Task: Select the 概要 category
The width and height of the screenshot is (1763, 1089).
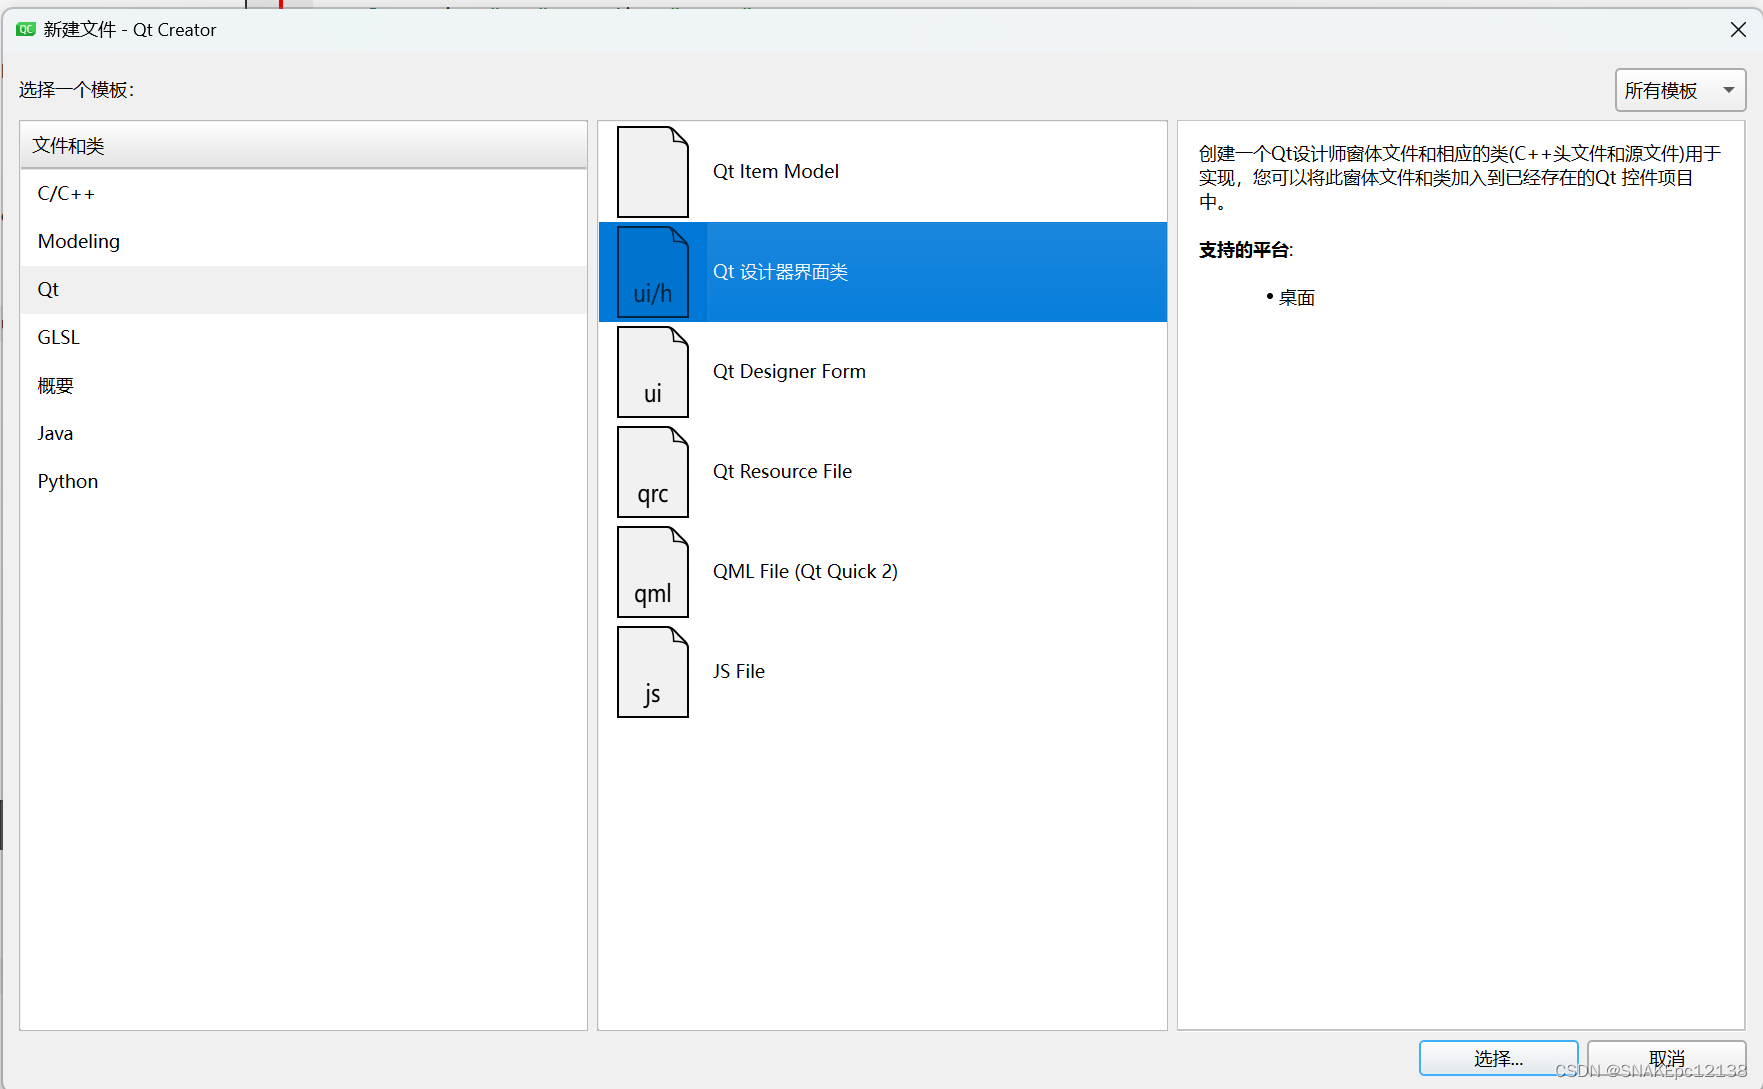Action: coord(303,386)
